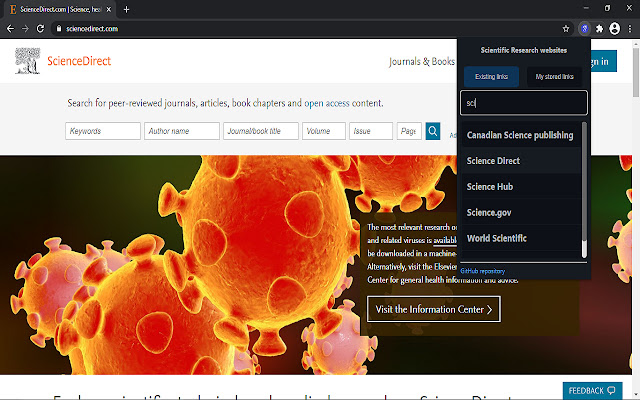Viewport: 640px width, 400px height.
Task: Select the ScienceDirect.com browser tab
Action: click(x=59, y=9)
